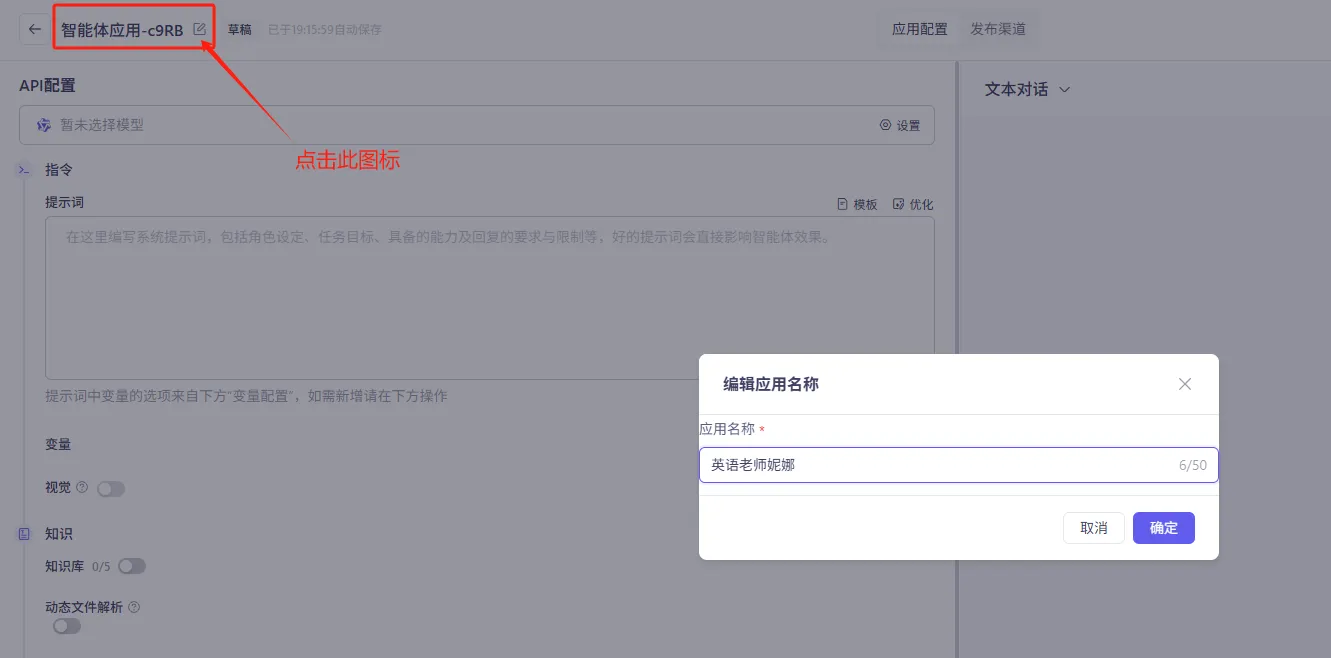The height and width of the screenshot is (658, 1331).
Task: Click the model icon in API配置 field
Action: (x=44, y=125)
